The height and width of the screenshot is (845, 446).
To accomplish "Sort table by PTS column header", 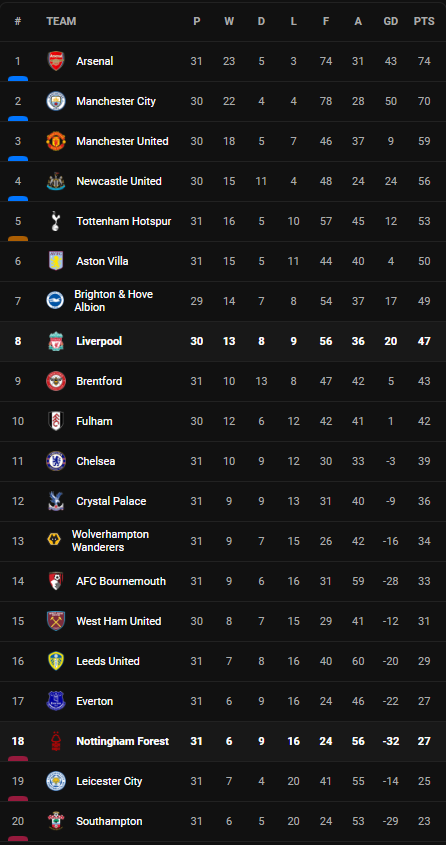I will click(424, 22).
